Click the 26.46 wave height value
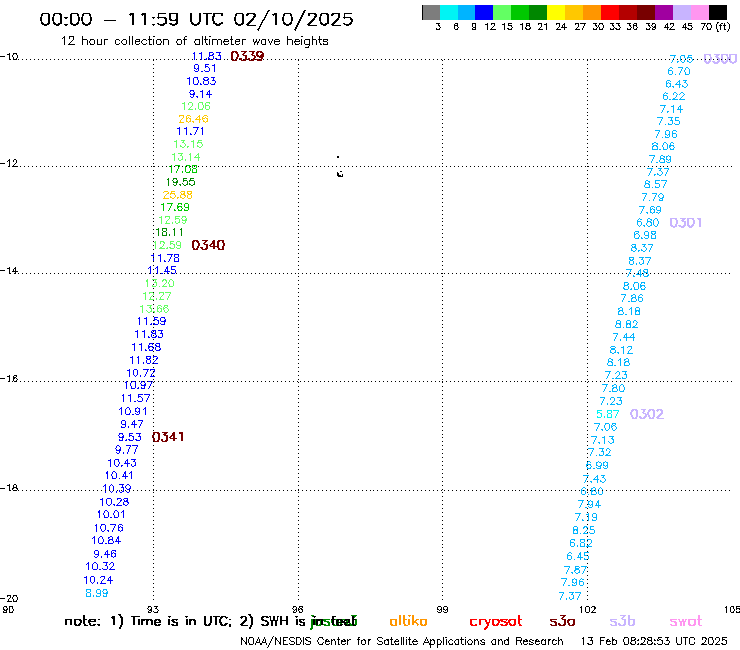 pyautogui.click(x=193, y=119)
